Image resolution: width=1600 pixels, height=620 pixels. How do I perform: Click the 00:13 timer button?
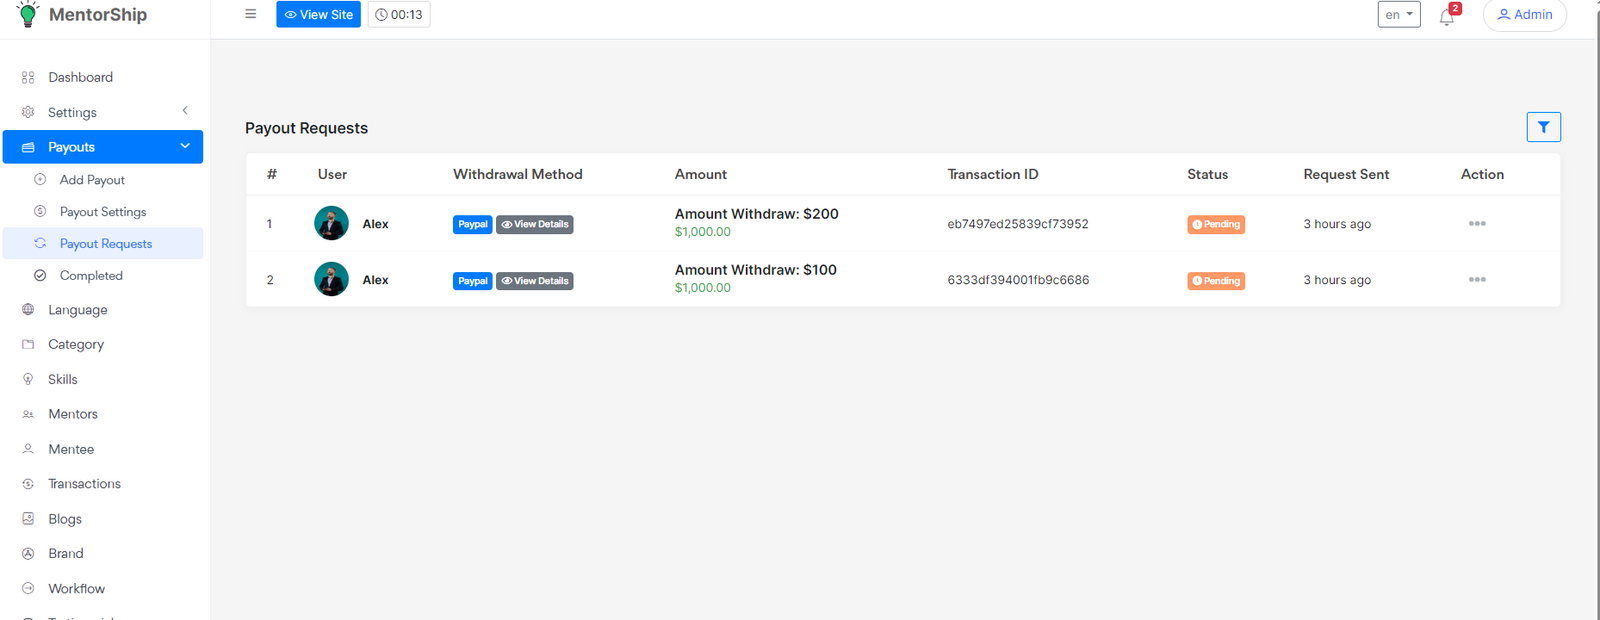399,15
